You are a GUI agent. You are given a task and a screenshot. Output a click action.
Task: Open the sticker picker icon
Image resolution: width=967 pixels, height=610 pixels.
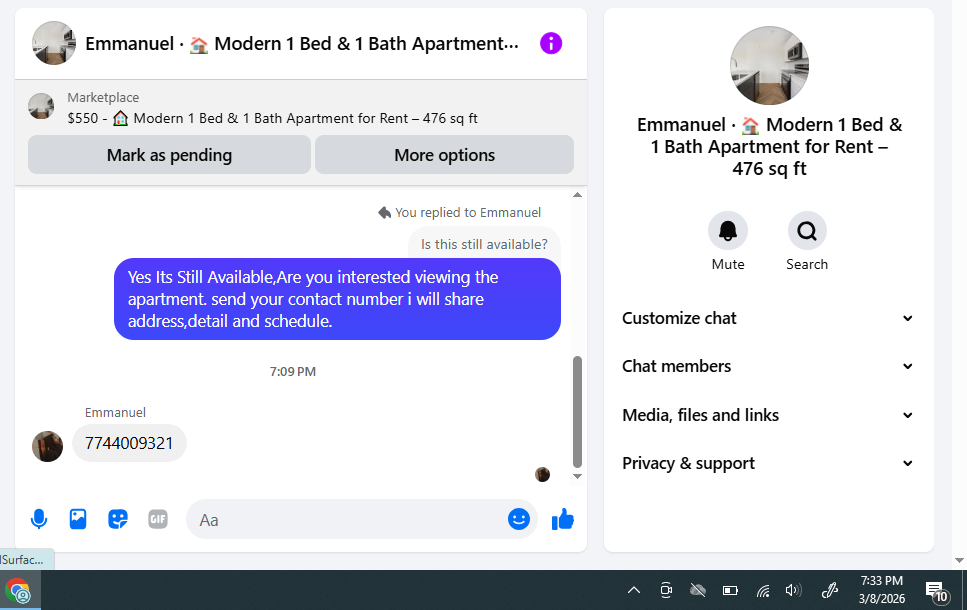118,519
